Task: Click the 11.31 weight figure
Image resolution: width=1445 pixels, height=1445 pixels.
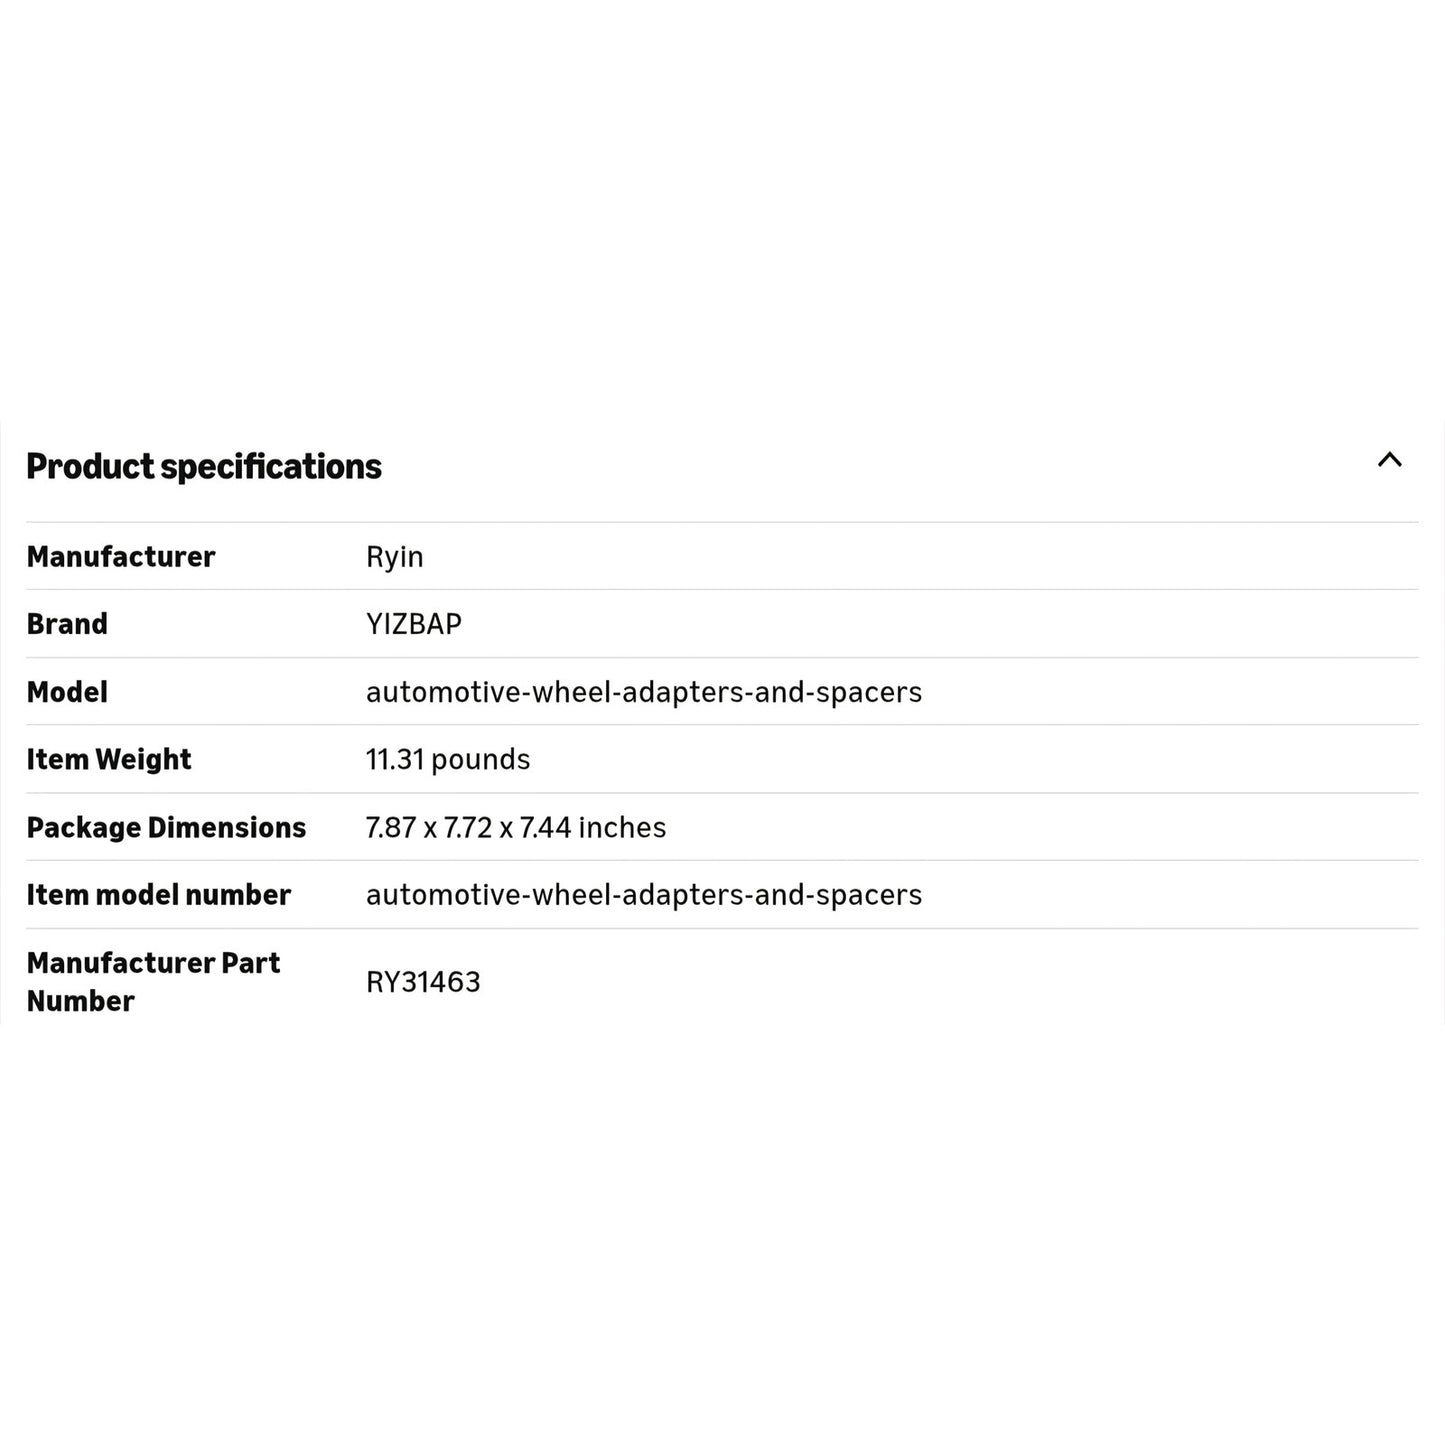Action: coord(395,760)
